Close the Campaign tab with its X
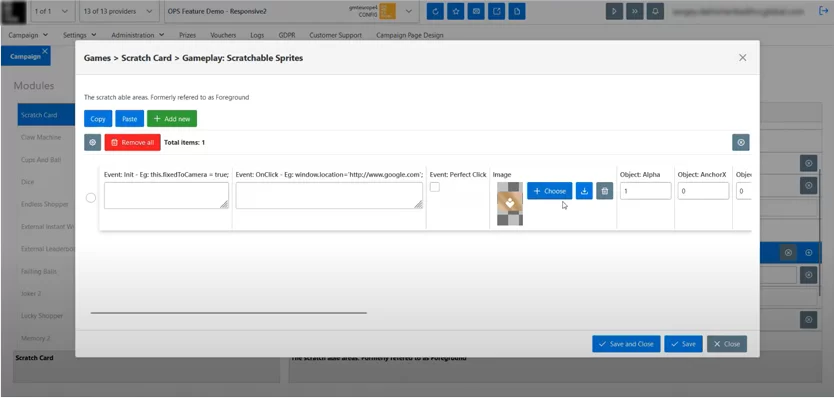This screenshot has width=834, height=398. (45, 51)
